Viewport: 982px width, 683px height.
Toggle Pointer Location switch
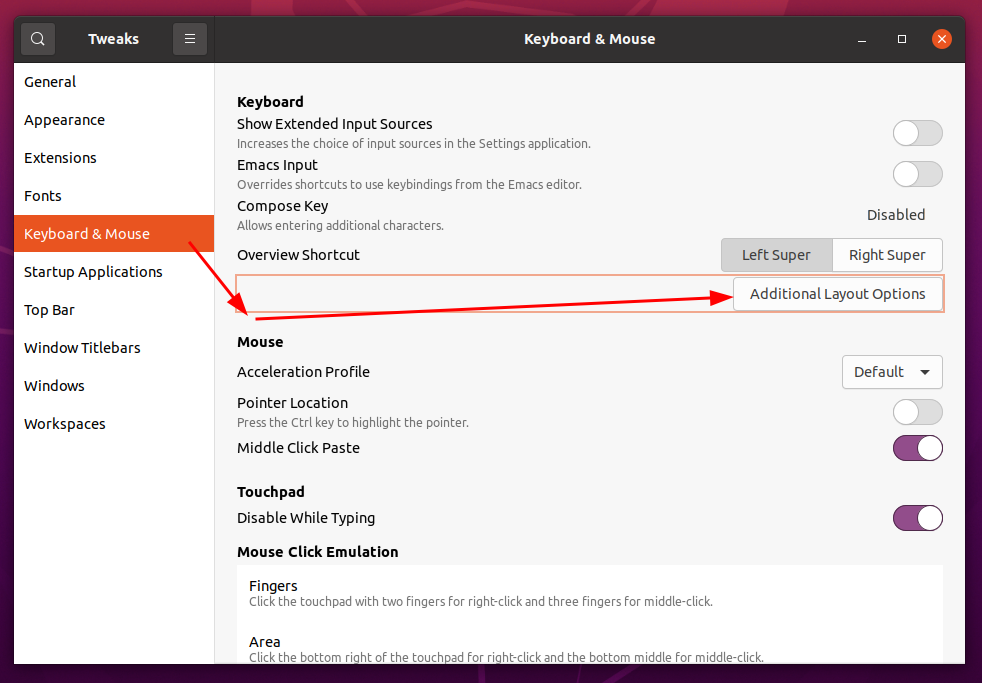pyautogui.click(x=917, y=412)
